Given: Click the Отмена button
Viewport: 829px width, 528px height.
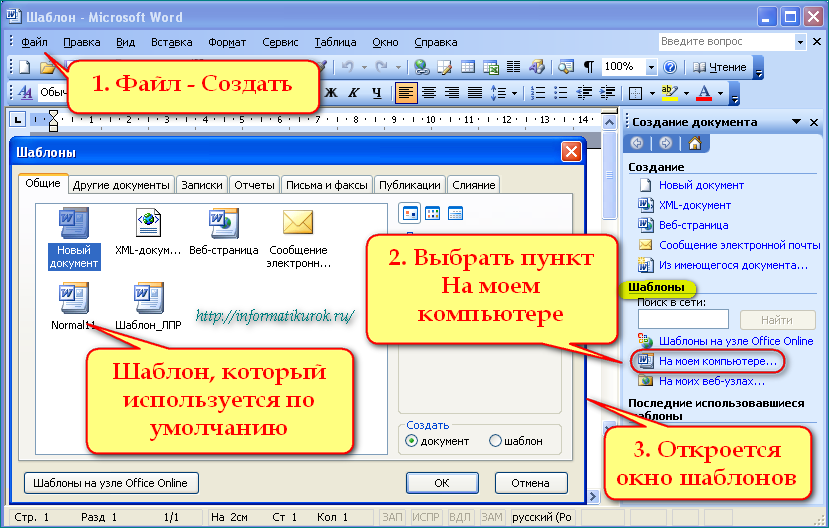Looking at the screenshot, I should [x=530, y=483].
